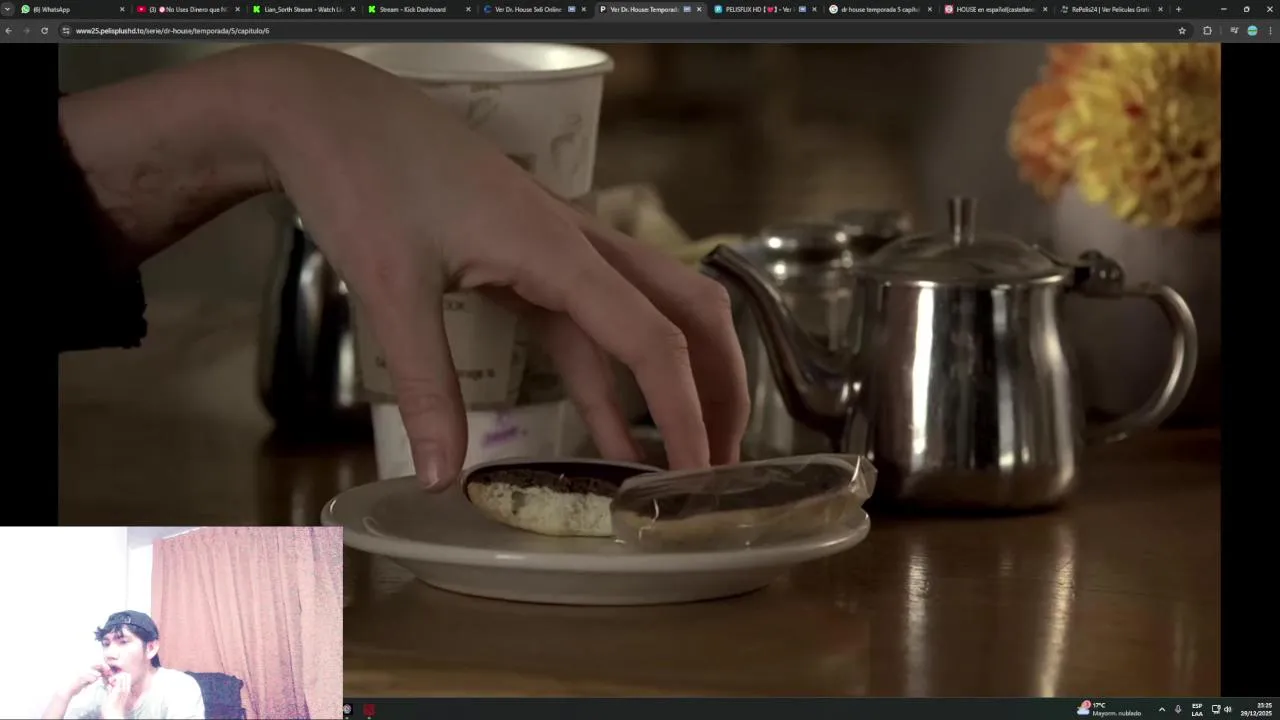Screen dimensions: 1280x720
Task: Show hidden system tray icons
Action: tap(1161, 709)
